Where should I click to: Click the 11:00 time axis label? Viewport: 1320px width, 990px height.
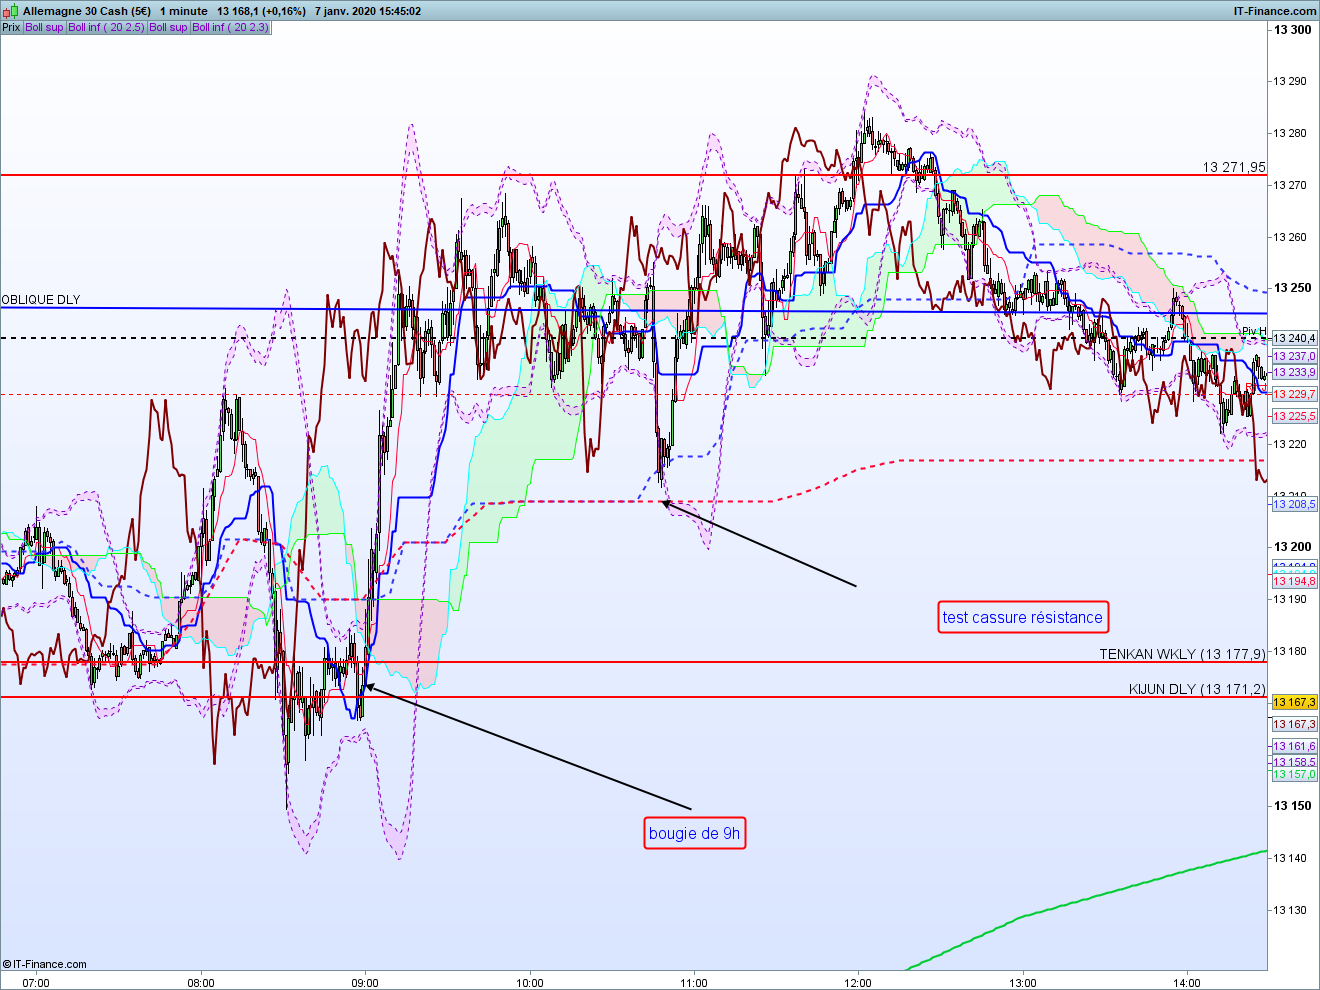(694, 982)
